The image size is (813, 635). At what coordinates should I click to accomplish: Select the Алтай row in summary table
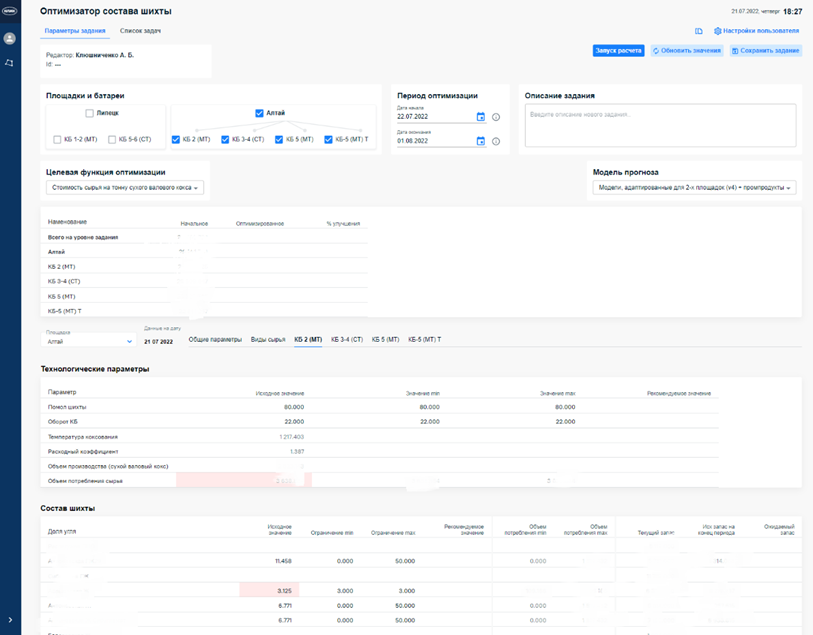coord(204,251)
